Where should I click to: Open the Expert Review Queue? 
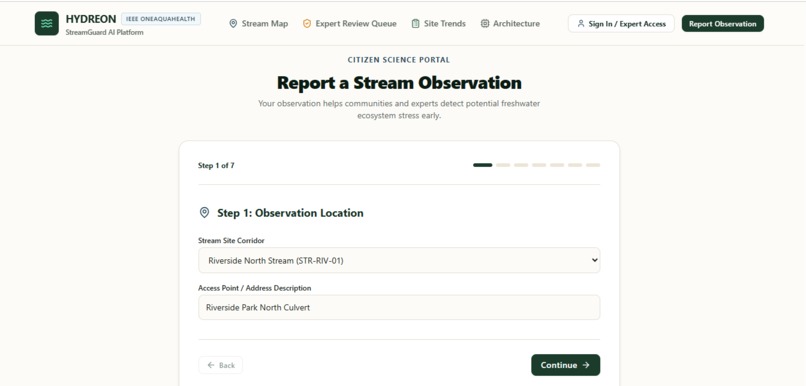pos(350,24)
